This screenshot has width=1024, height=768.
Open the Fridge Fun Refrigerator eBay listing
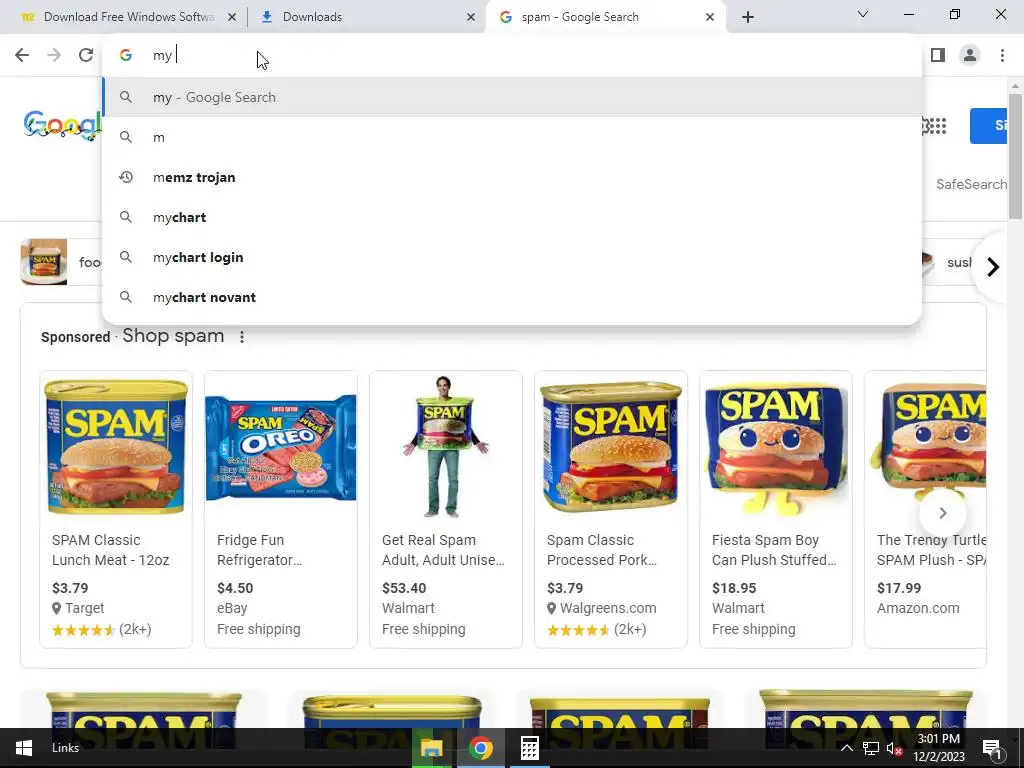[281, 509]
